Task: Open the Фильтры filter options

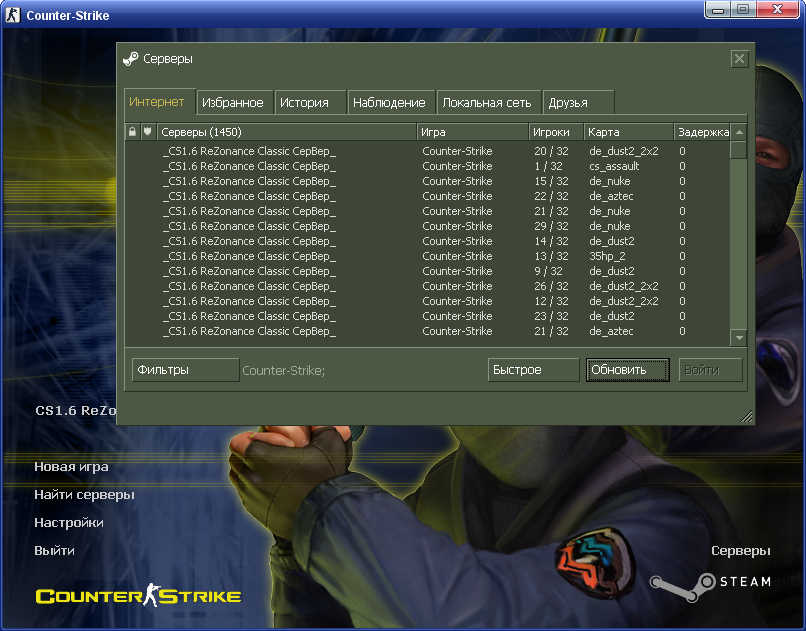Action: click(x=186, y=370)
